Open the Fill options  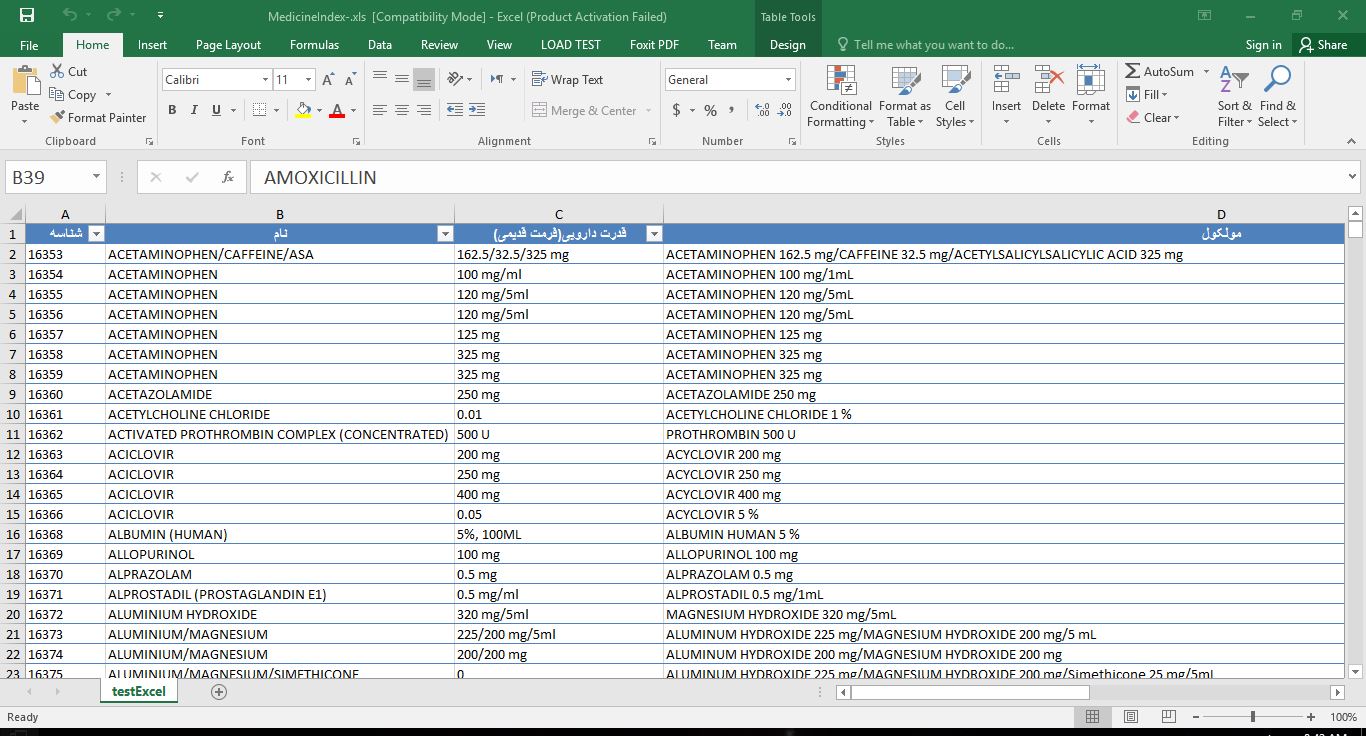(1147, 95)
